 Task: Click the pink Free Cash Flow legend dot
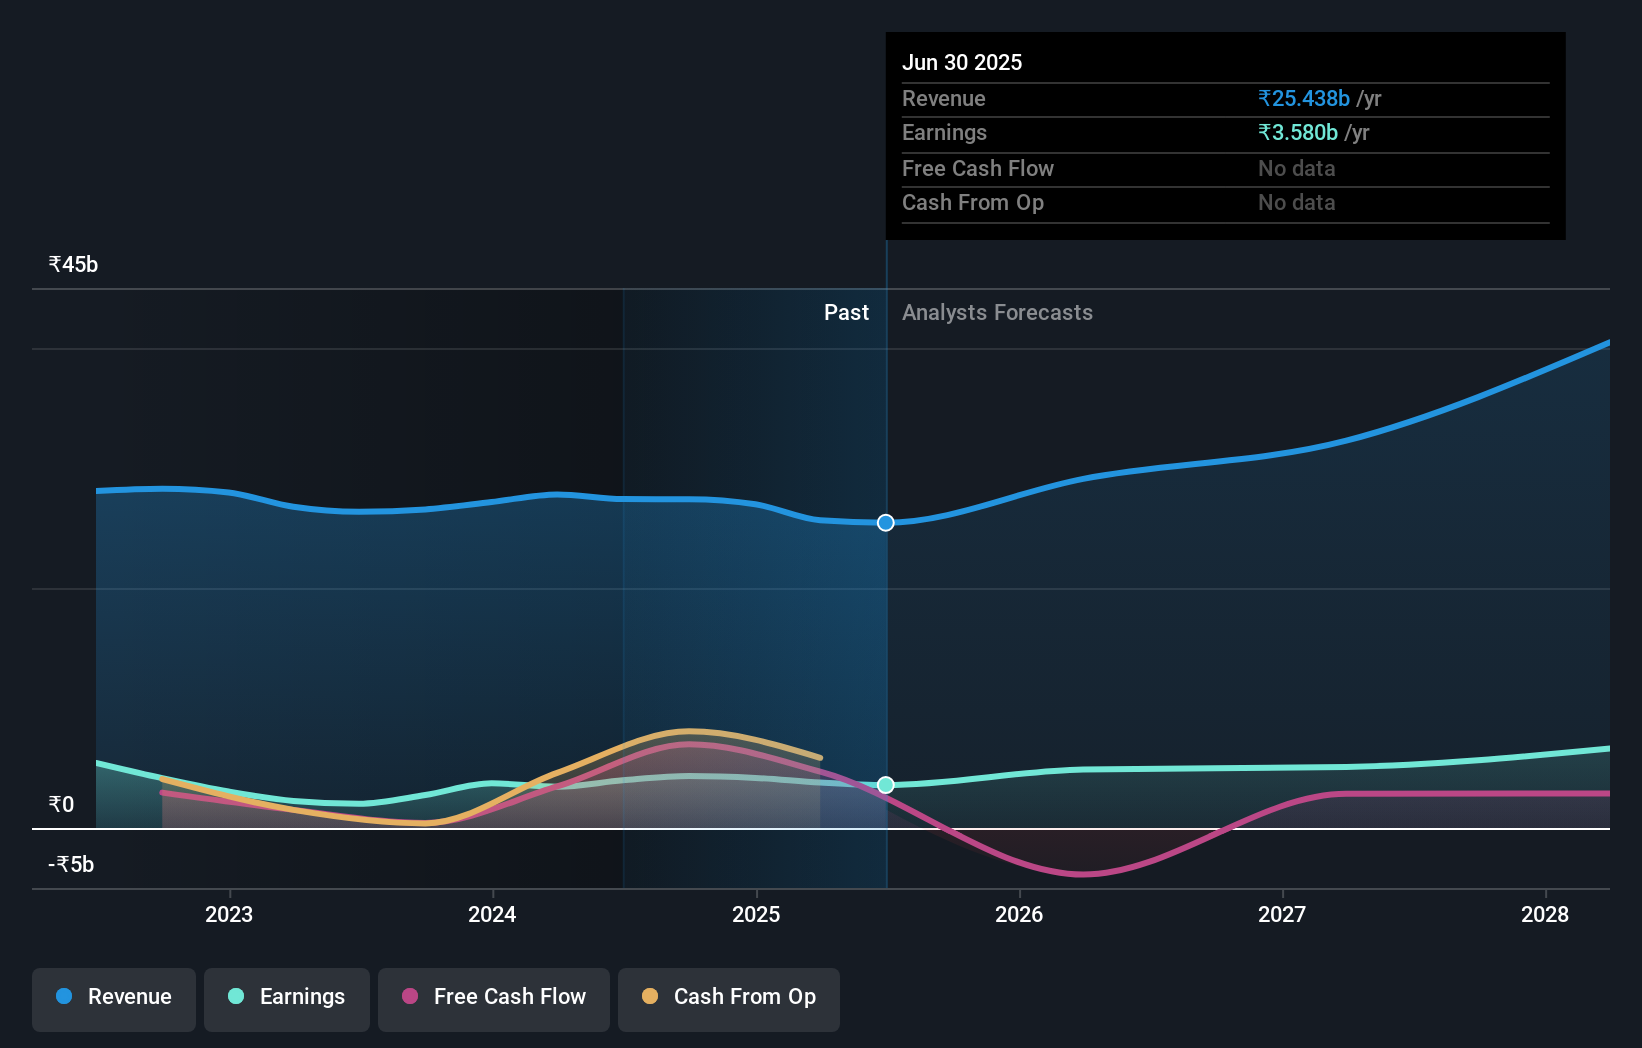409,997
